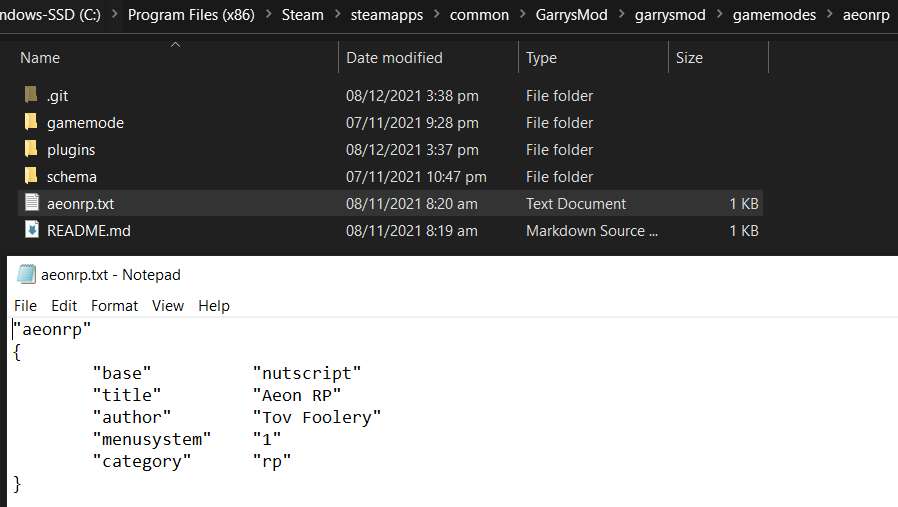Image resolution: width=898 pixels, height=507 pixels.
Task: Click the Notepad icon in the title bar
Action: [26, 274]
